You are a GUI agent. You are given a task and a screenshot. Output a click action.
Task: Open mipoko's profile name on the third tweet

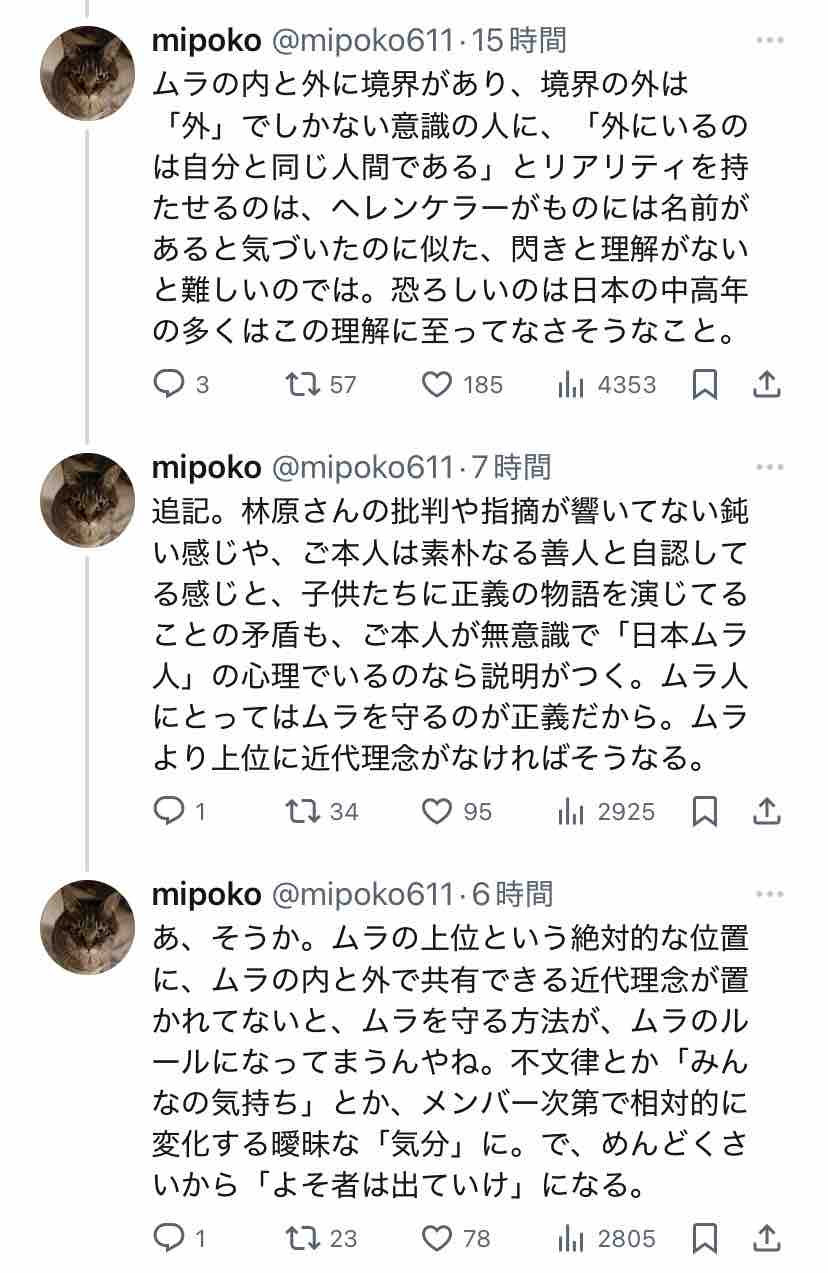207,894
